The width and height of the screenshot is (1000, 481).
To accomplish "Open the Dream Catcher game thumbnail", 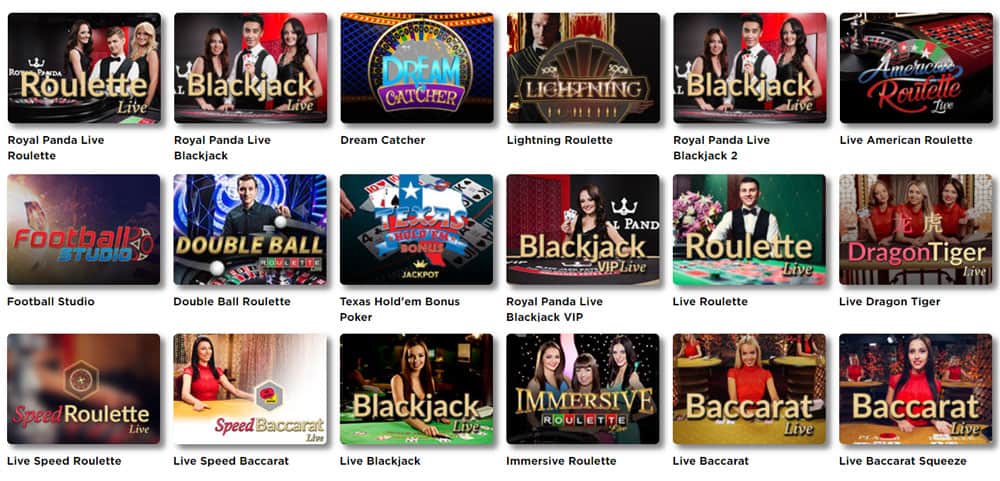I will (416, 68).
